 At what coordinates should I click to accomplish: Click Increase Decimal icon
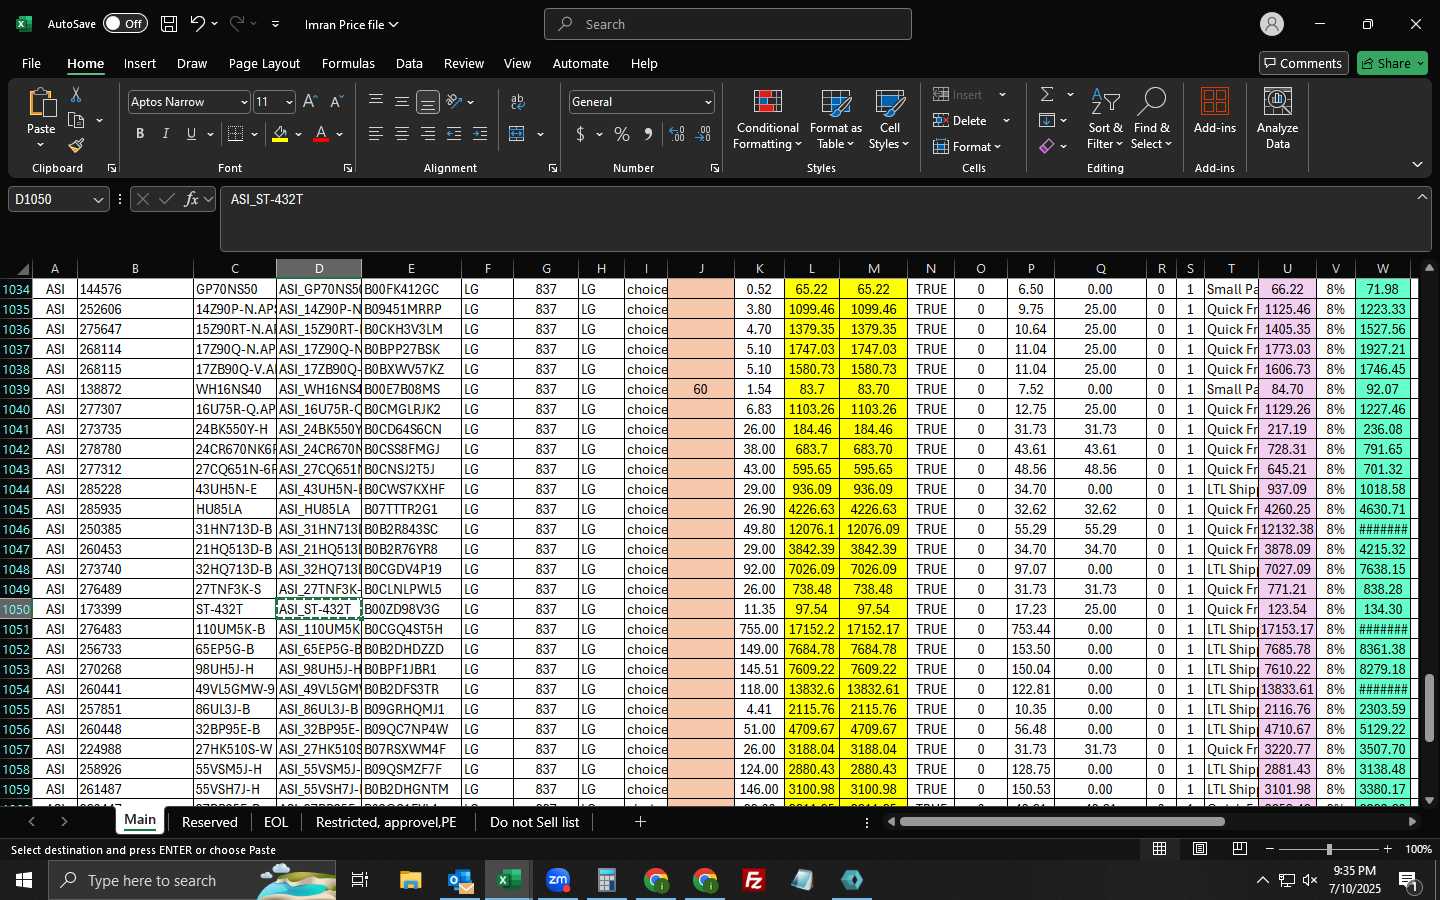pos(677,134)
